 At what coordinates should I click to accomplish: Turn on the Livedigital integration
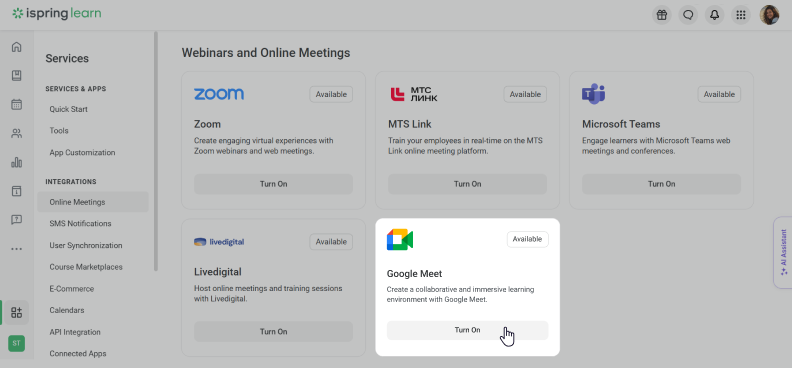pyautogui.click(x=273, y=332)
